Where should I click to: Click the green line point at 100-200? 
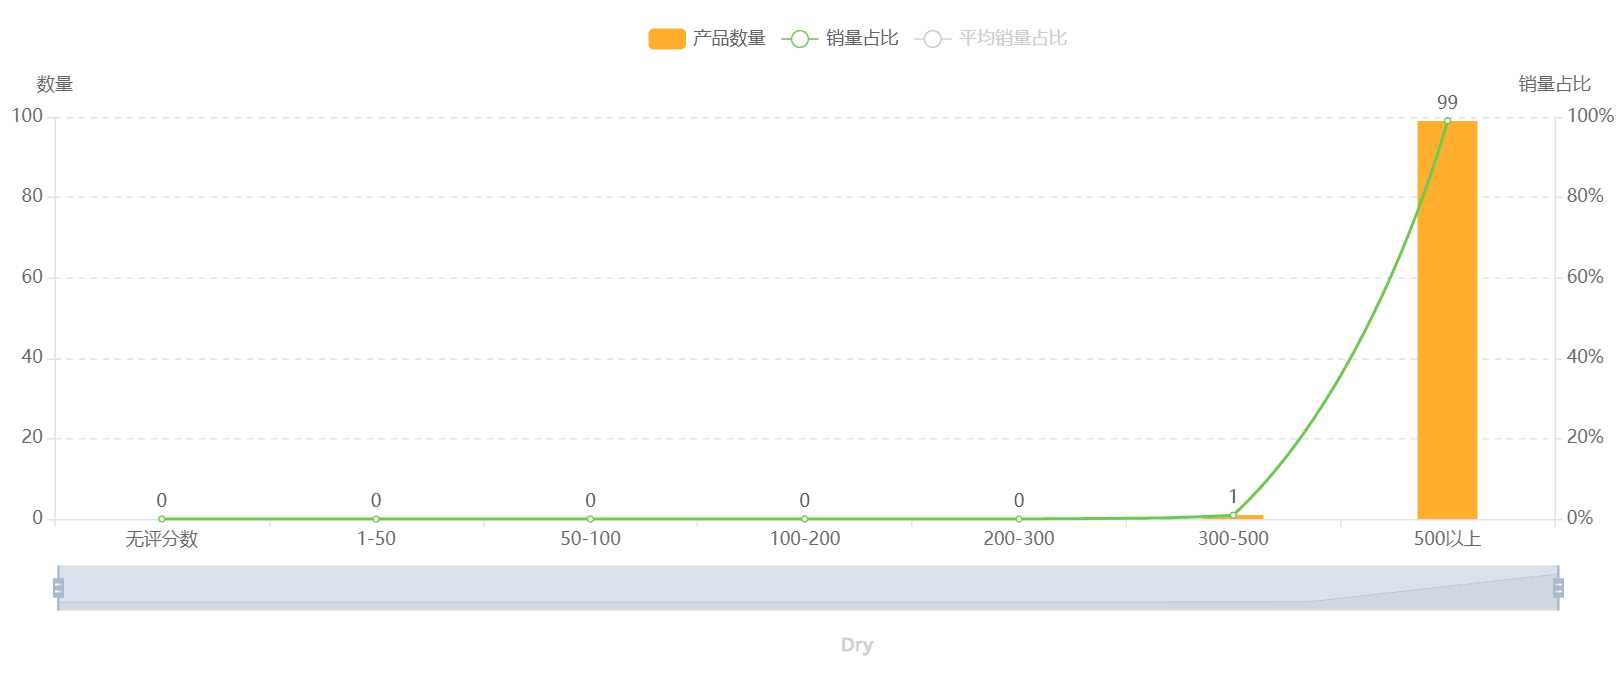point(805,519)
